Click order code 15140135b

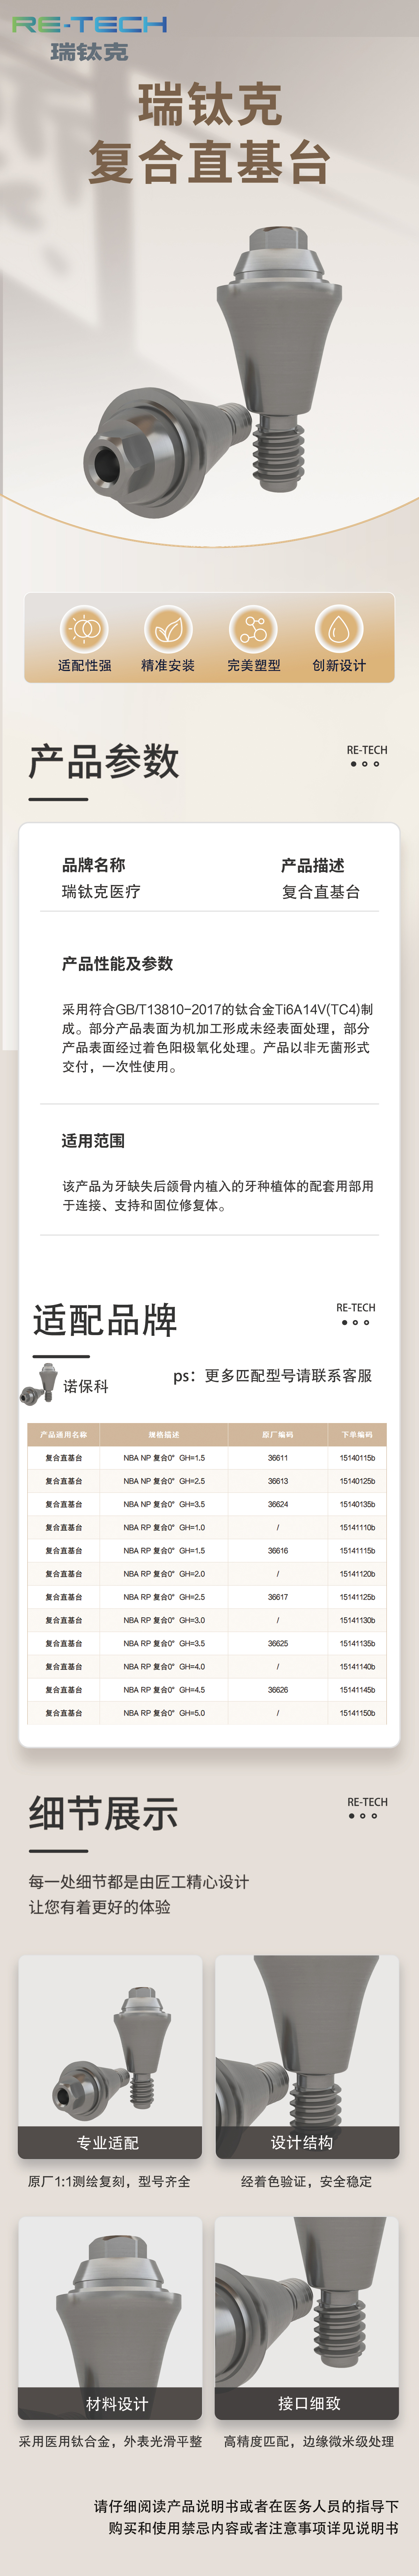357,1504
